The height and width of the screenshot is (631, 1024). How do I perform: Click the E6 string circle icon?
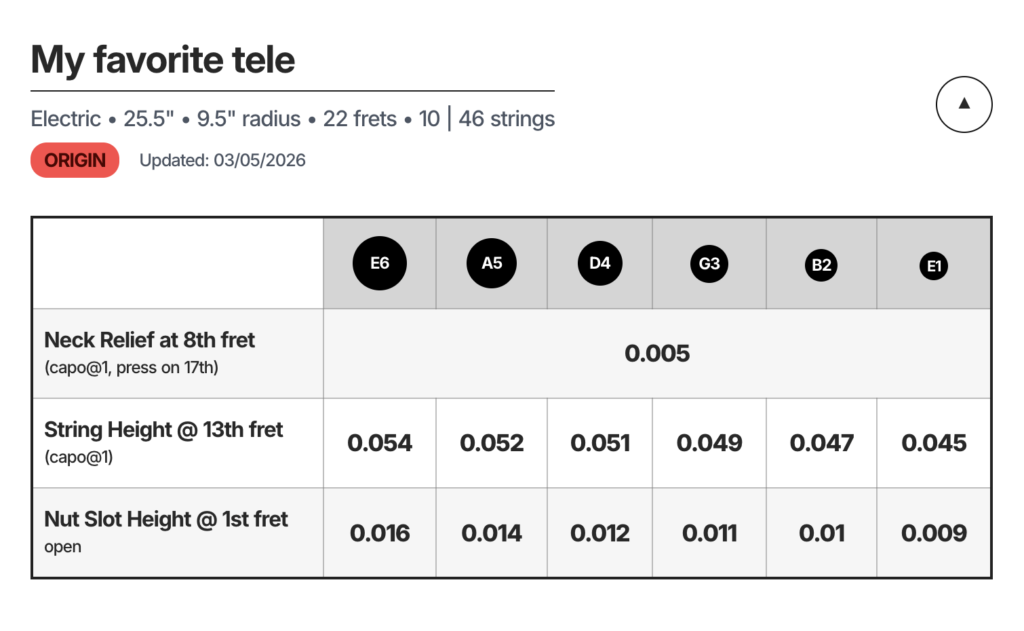[379, 264]
